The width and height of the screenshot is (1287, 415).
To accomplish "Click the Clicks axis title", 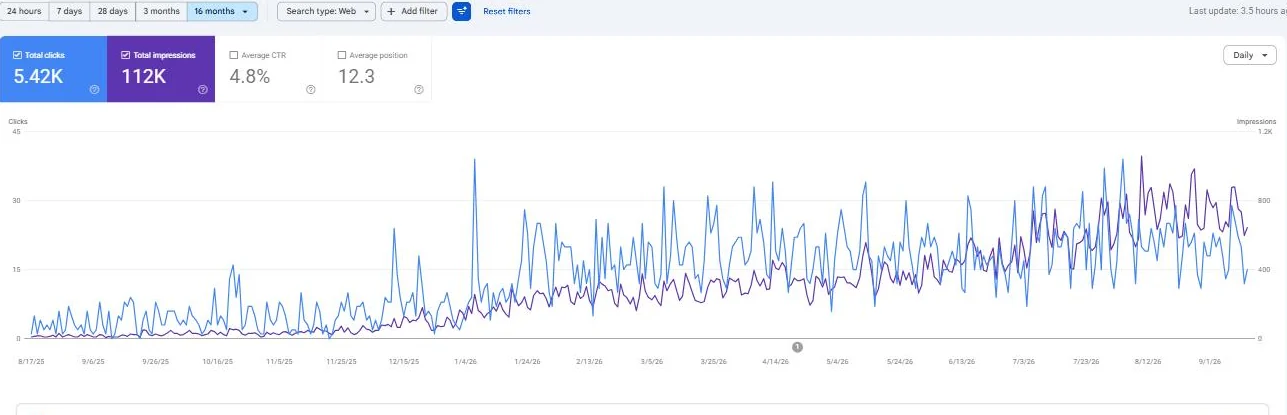I will (x=18, y=122).
